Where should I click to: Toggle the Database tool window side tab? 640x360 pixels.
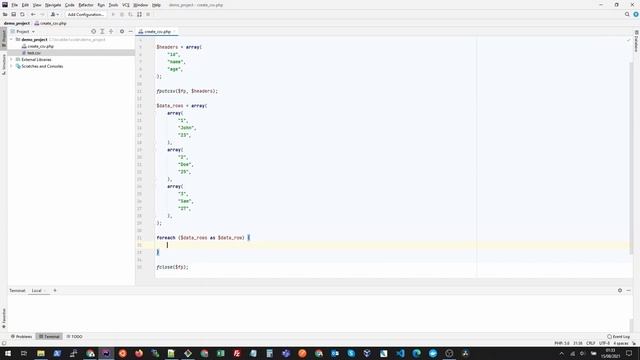(x=636, y=42)
